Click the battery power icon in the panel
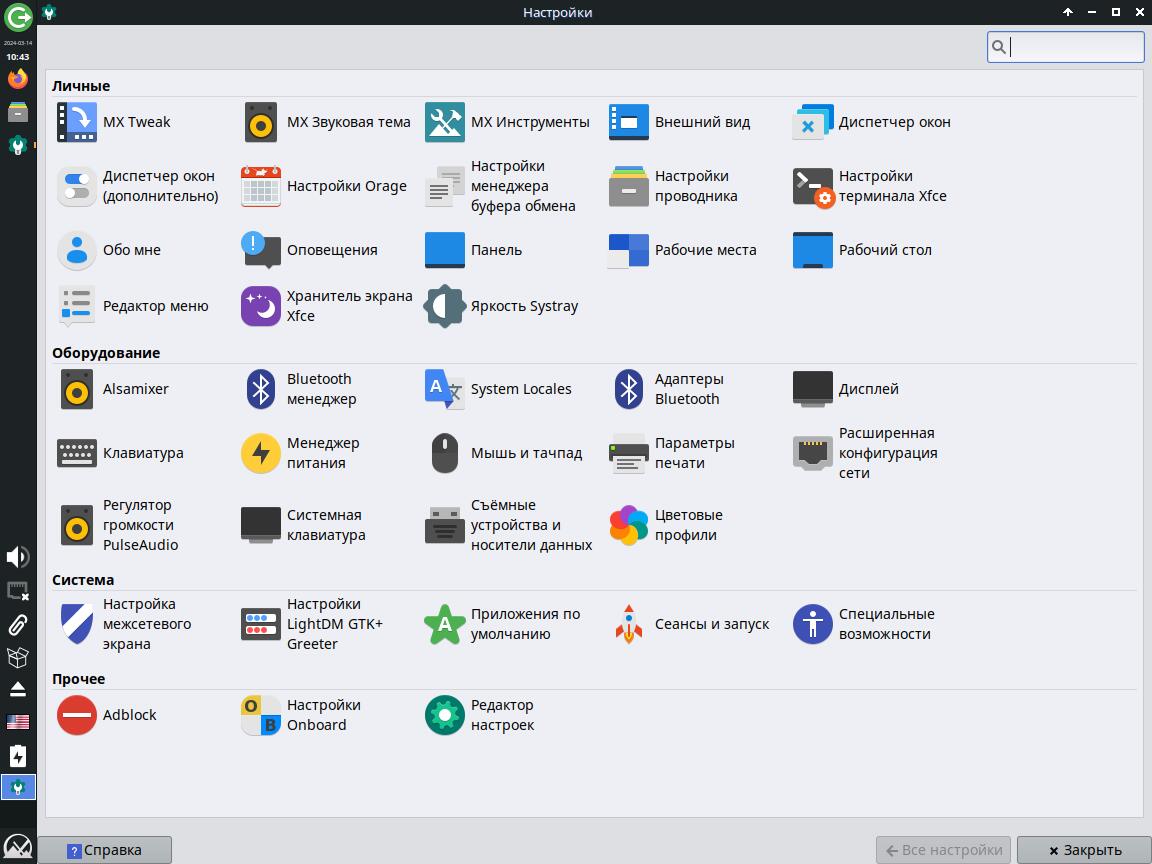The image size is (1152, 864). click(x=18, y=756)
